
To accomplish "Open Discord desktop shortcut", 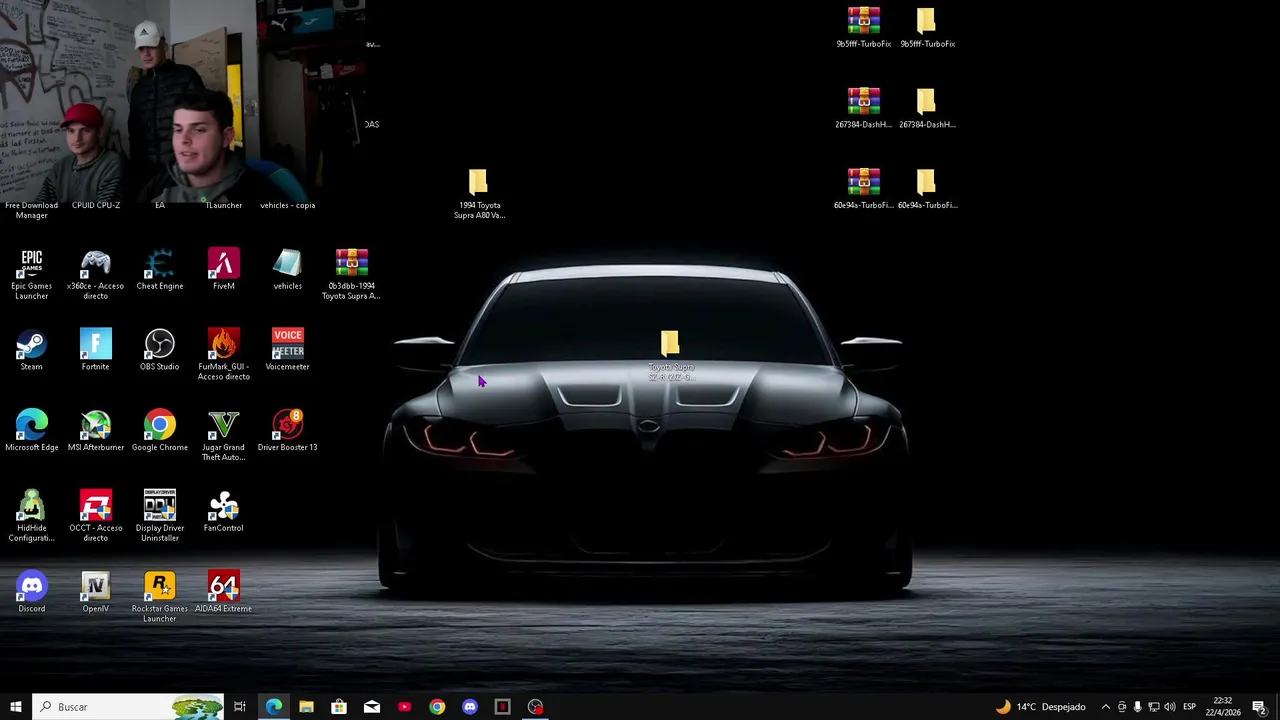I will click(x=32, y=592).
